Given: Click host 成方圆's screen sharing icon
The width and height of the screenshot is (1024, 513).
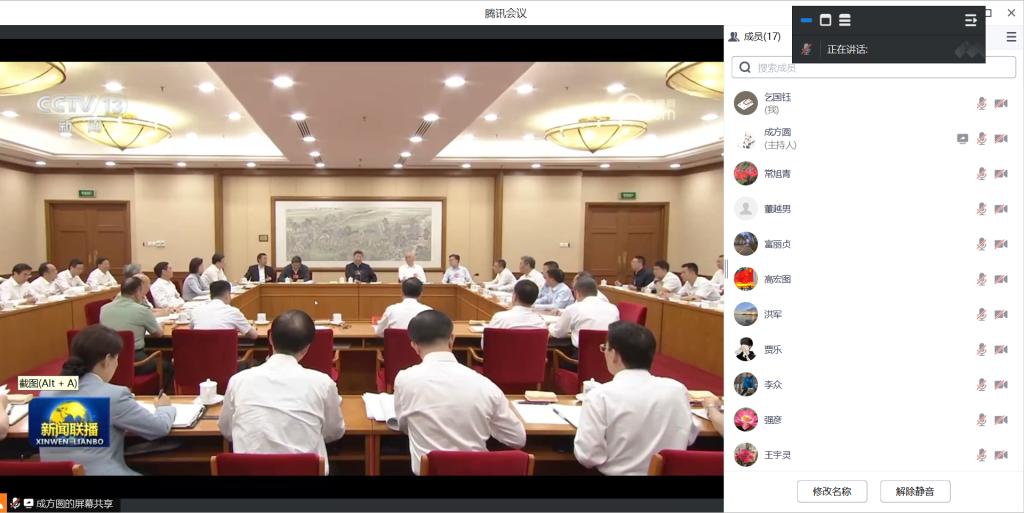Looking at the screenshot, I should (x=962, y=139).
